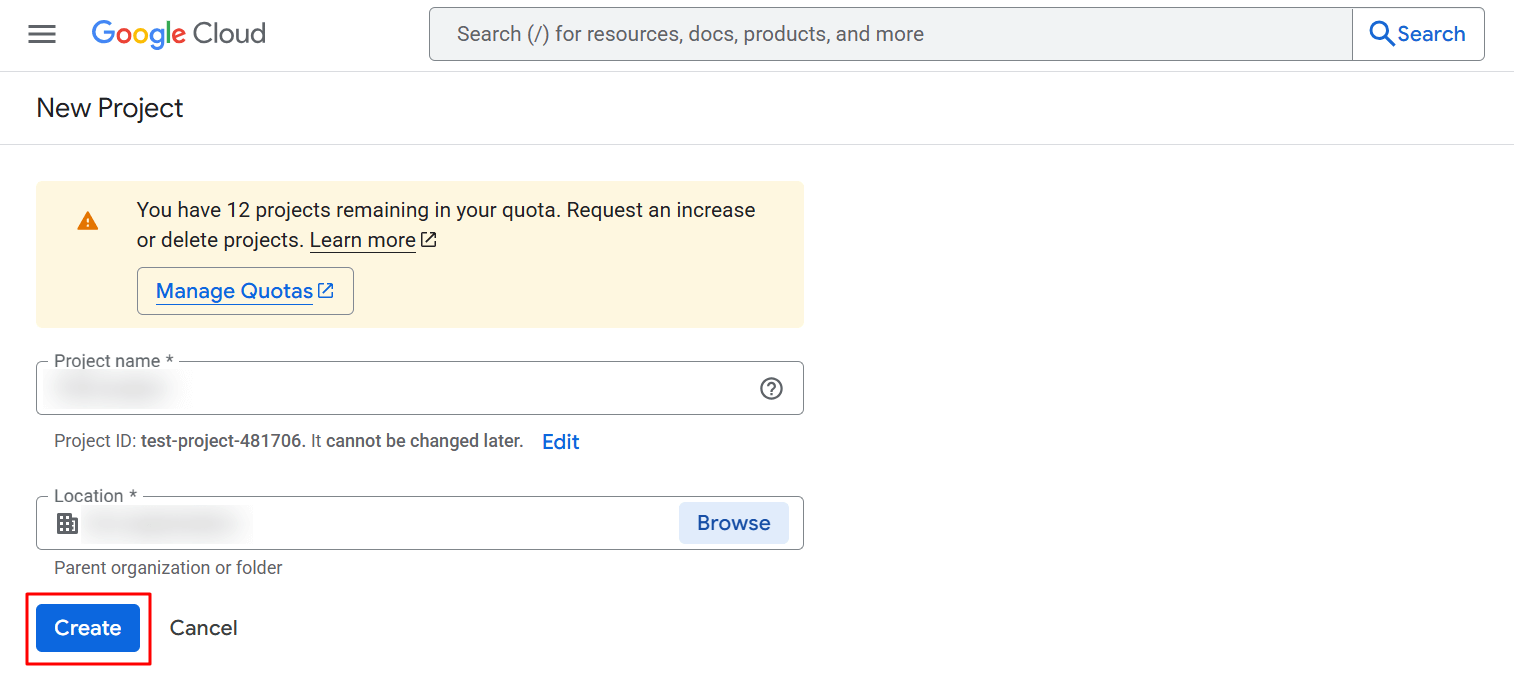1514x682 pixels.
Task: Click the orange quota warning triangle icon
Action: (x=88, y=221)
